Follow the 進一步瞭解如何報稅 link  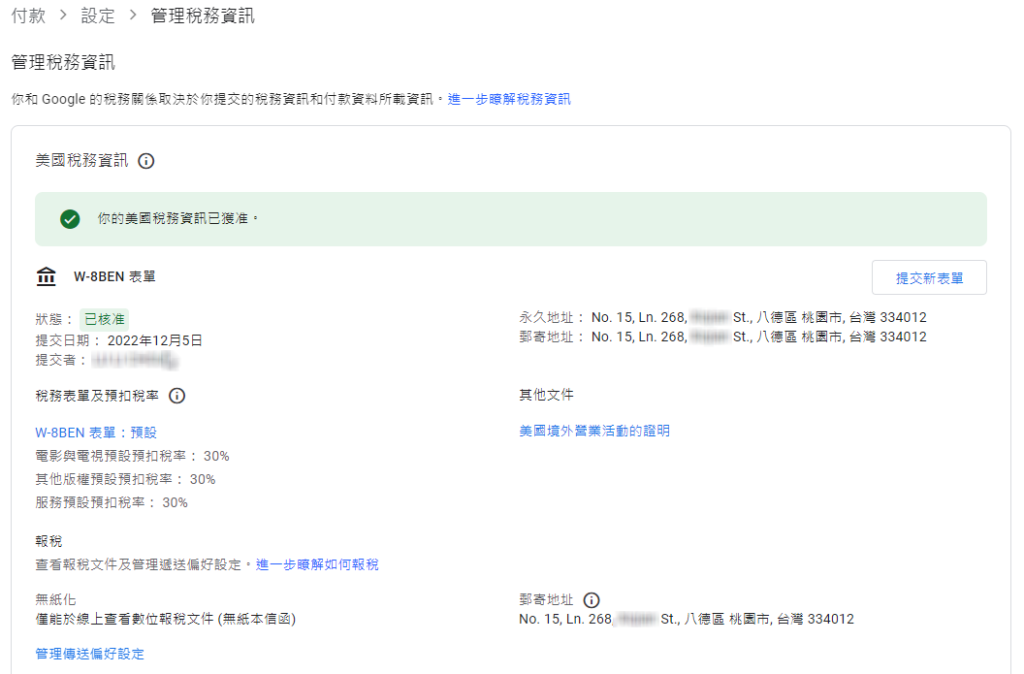click(x=317, y=565)
